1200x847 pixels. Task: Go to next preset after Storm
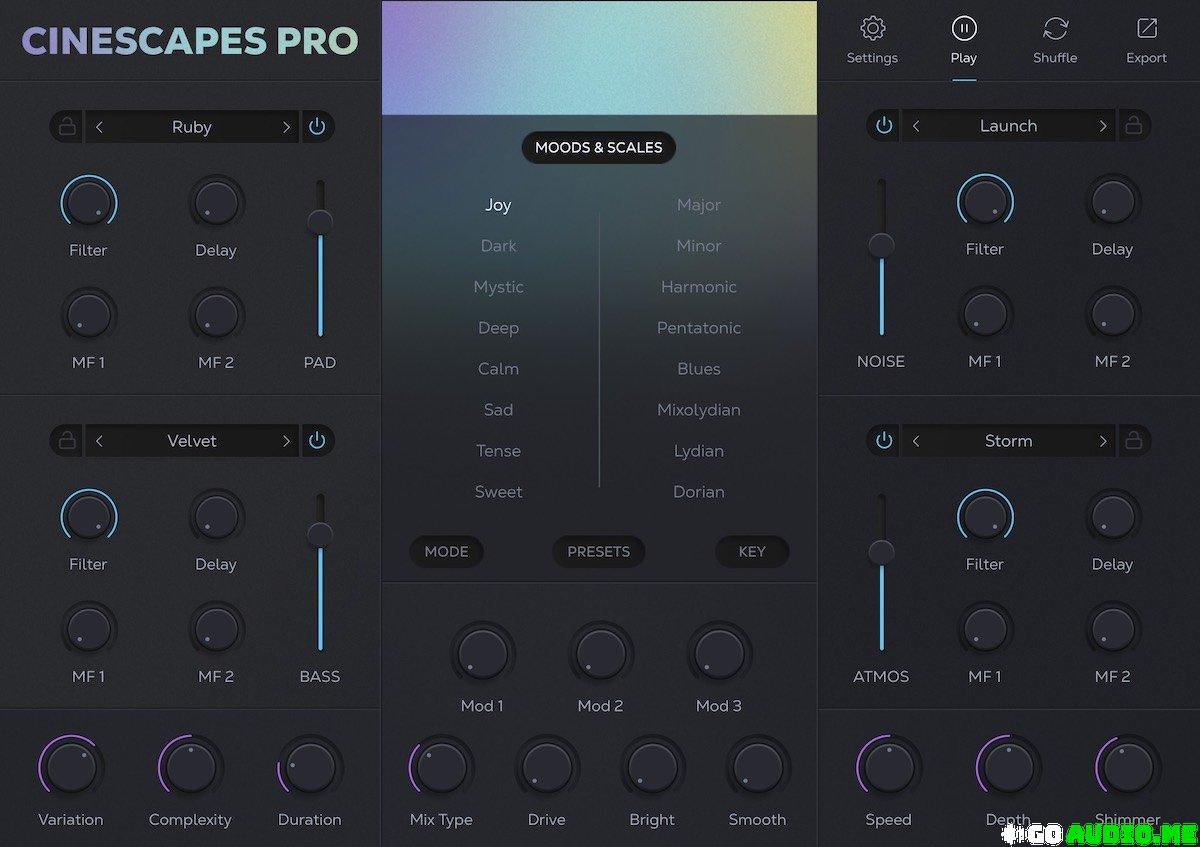pyautogui.click(x=1103, y=441)
